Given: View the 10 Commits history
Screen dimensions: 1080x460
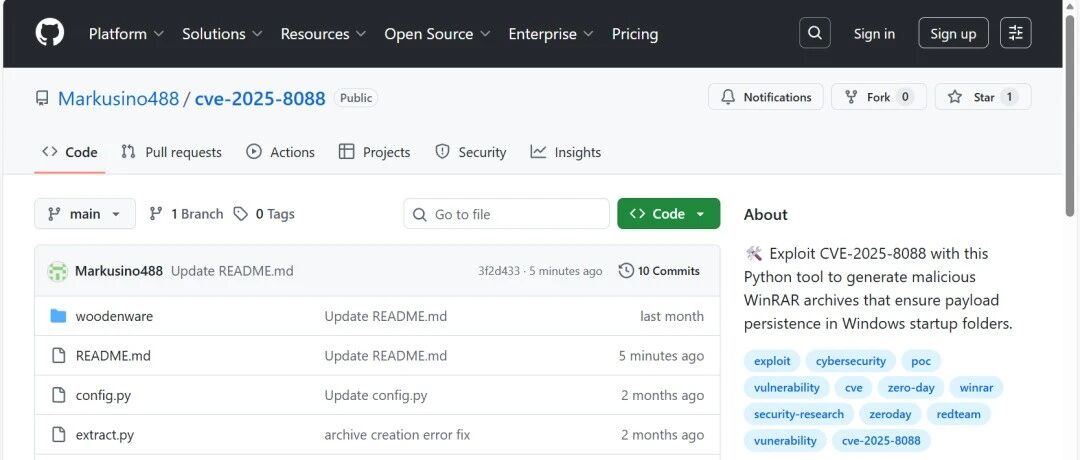Looking at the screenshot, I should (659, 271).
